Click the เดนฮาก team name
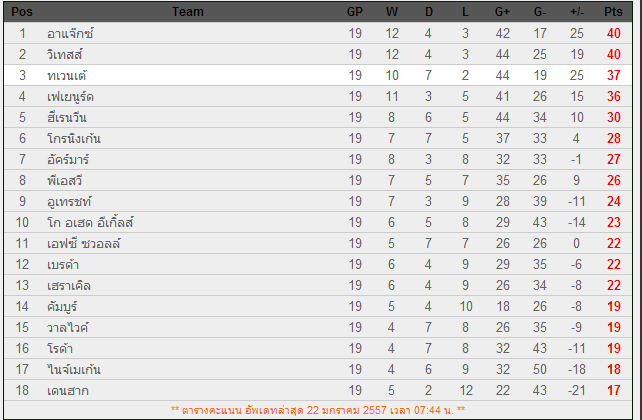The image size is (642, 420). point(68,390)
